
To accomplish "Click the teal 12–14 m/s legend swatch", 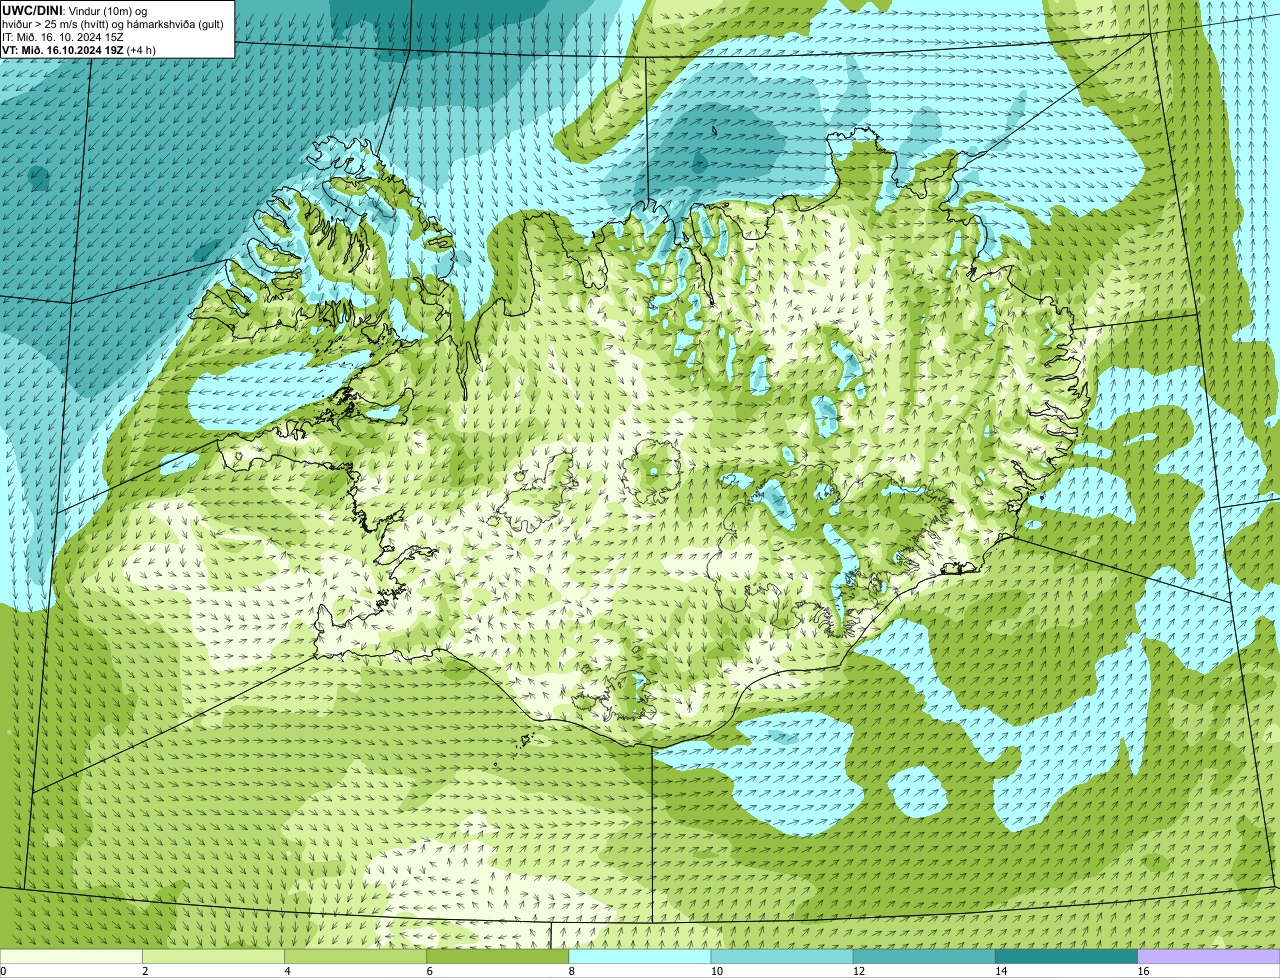I will pyautogui.click(x=924, y=957).
